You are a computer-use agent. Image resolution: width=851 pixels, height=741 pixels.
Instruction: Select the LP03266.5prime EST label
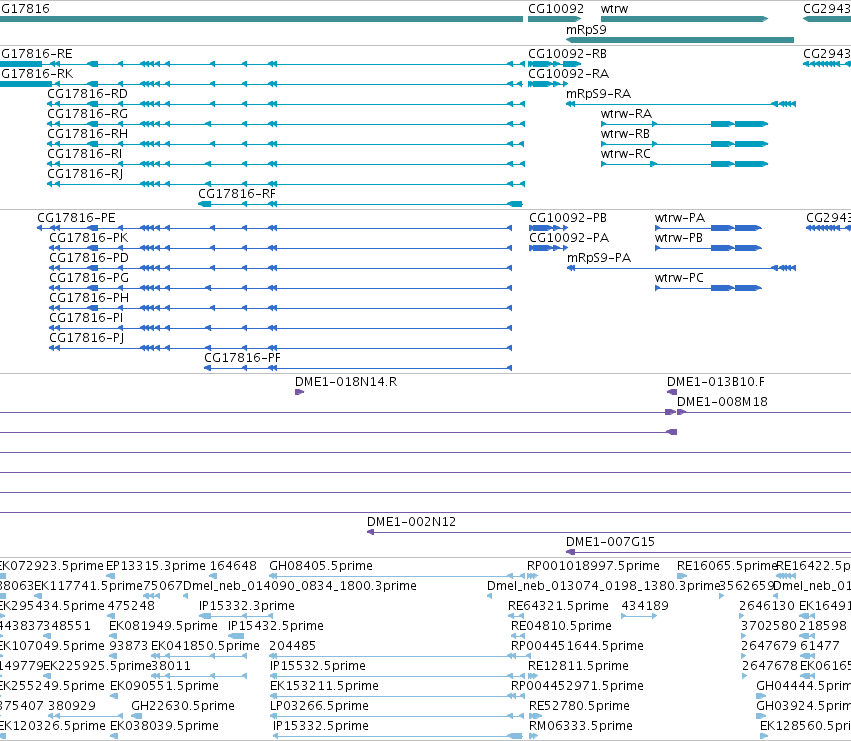pyautogui.click(x=319, y=706)
